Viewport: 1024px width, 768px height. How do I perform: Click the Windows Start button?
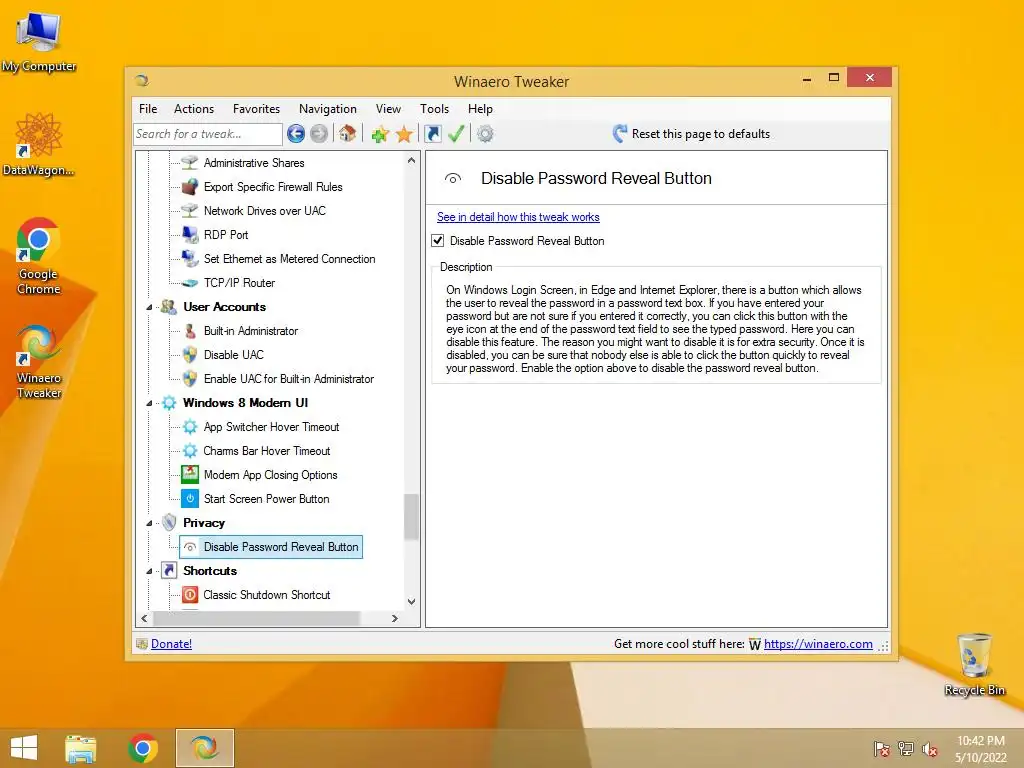24,748
